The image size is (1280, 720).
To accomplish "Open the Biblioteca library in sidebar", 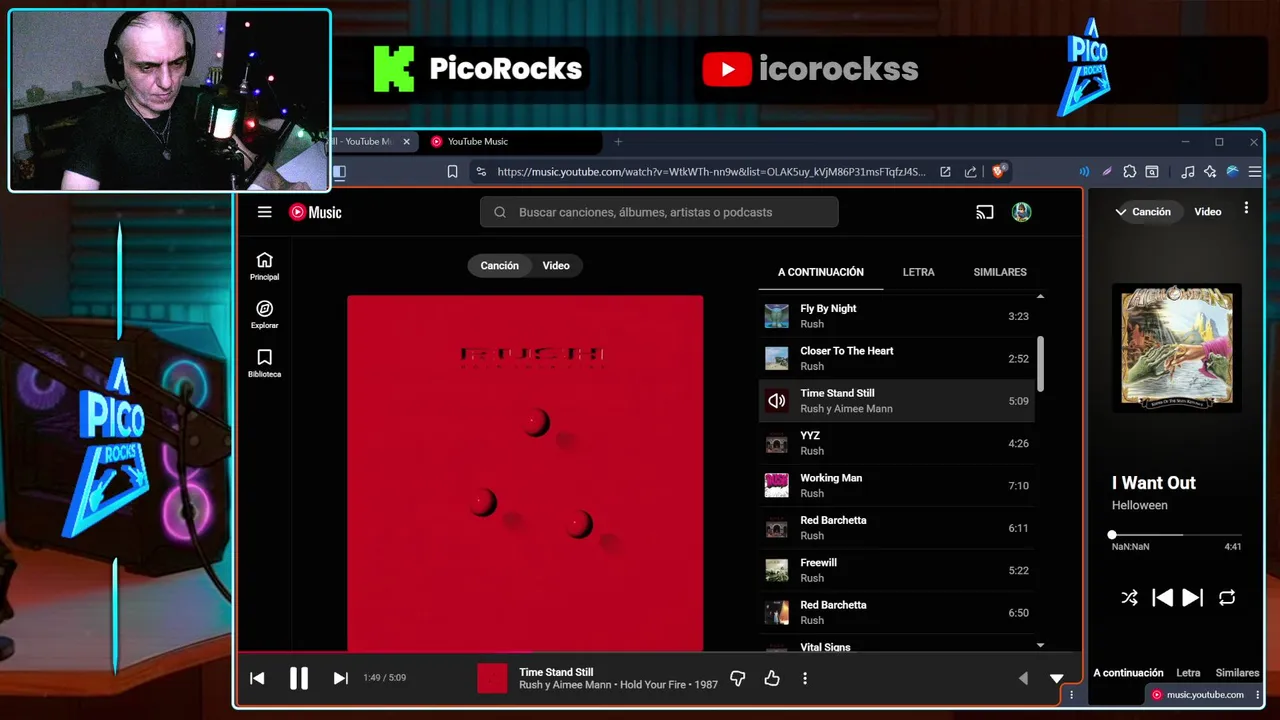I will coord(264,363).
